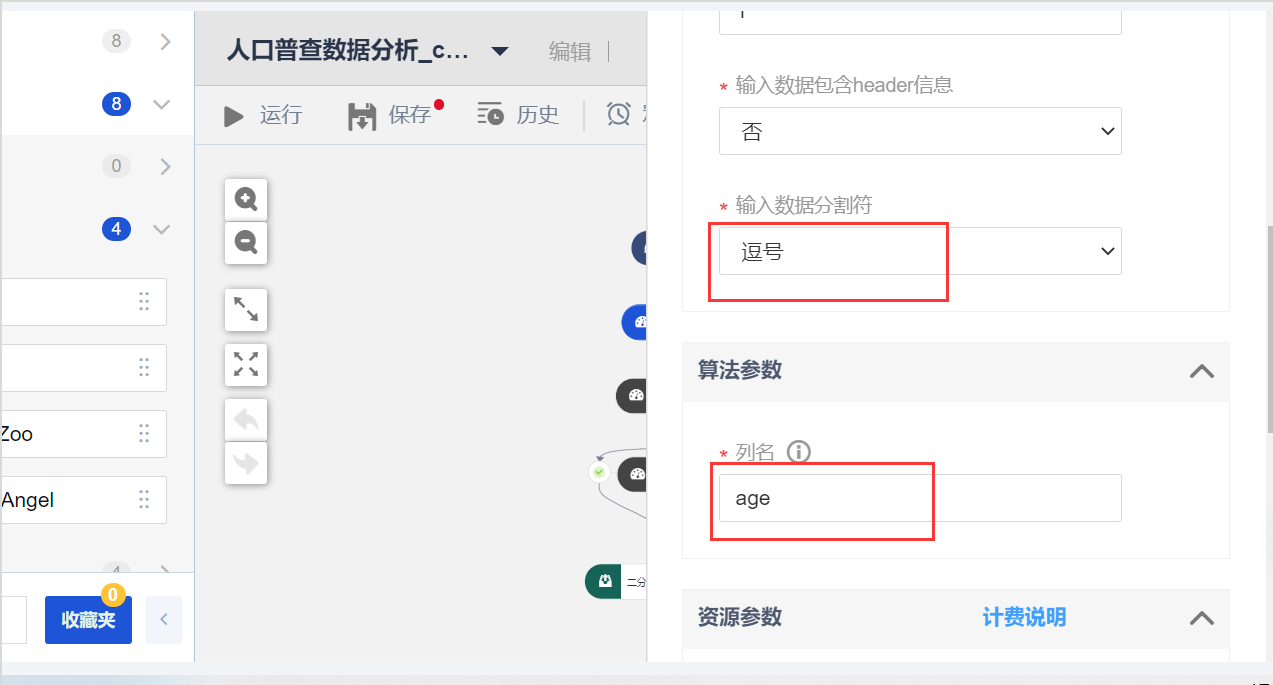Open the 输入数据分割符 dropdown showing 逗号
This screenshot has height=685, width=1273.
click(920, 251)
